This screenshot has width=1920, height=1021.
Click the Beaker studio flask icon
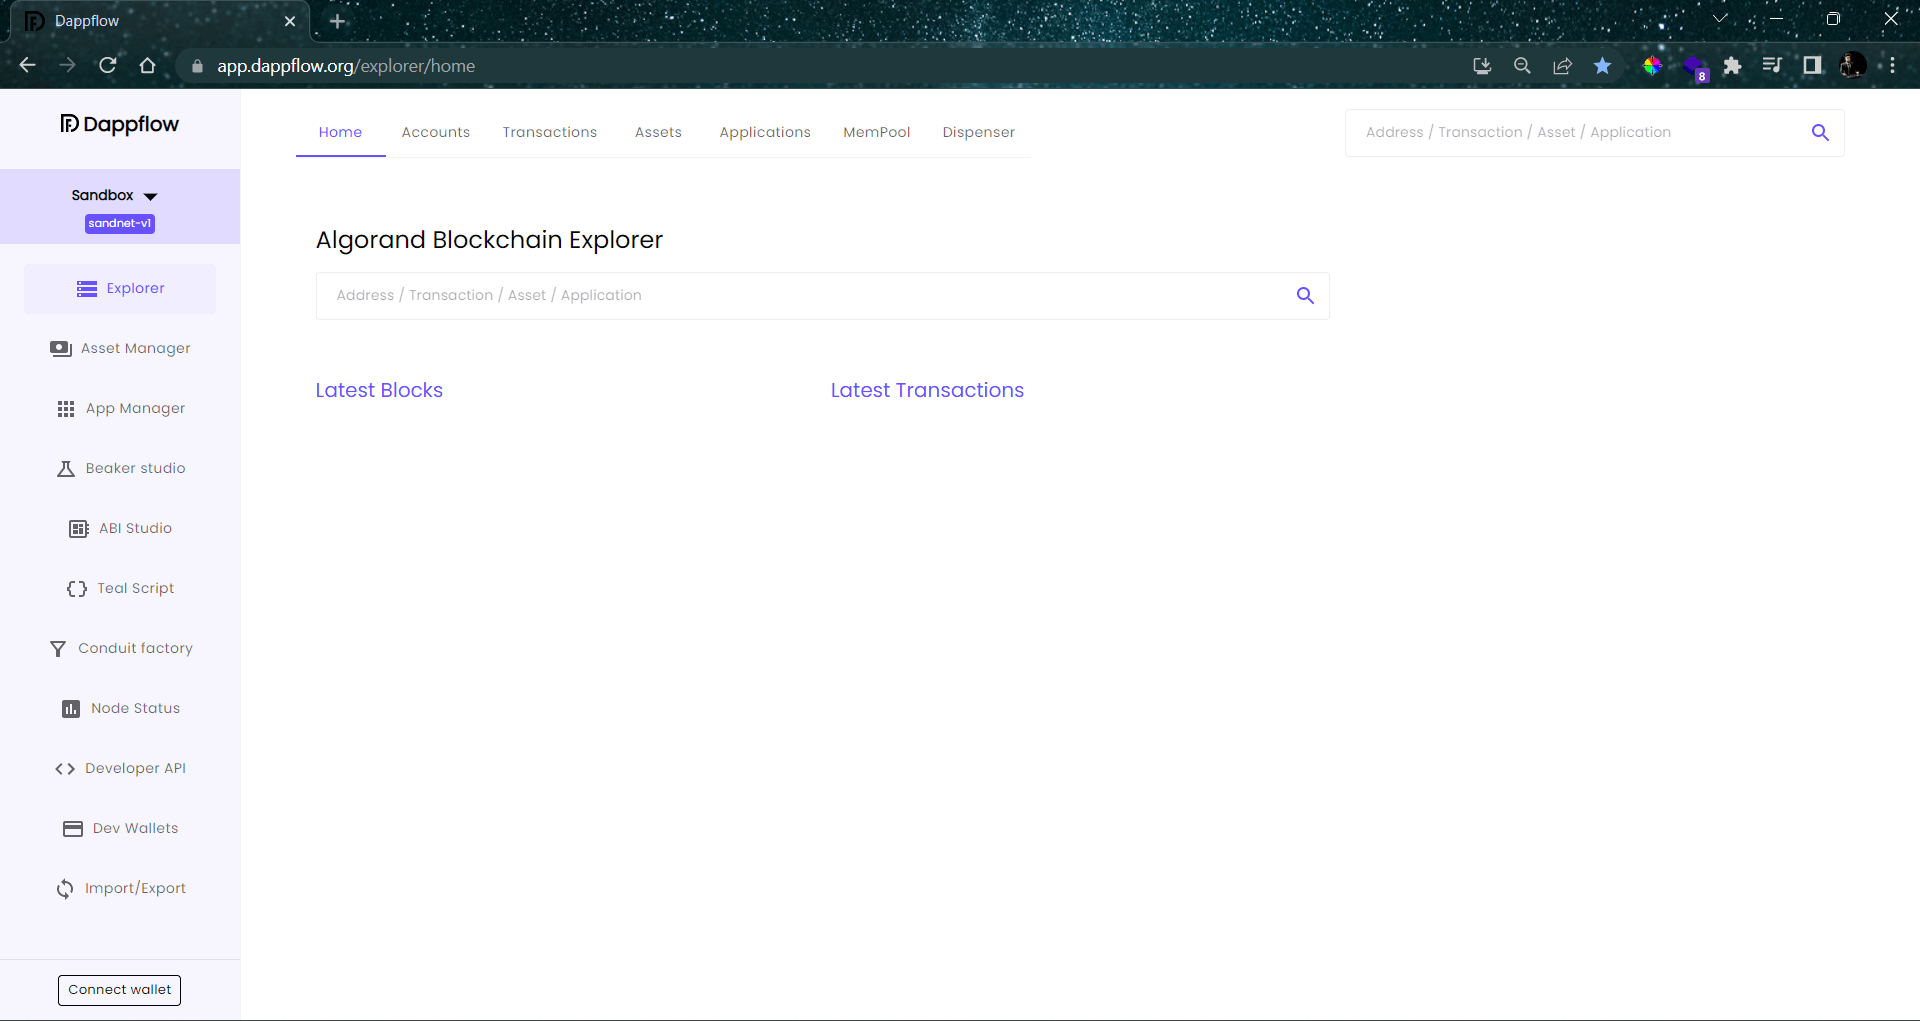click(x=66, y=469)
